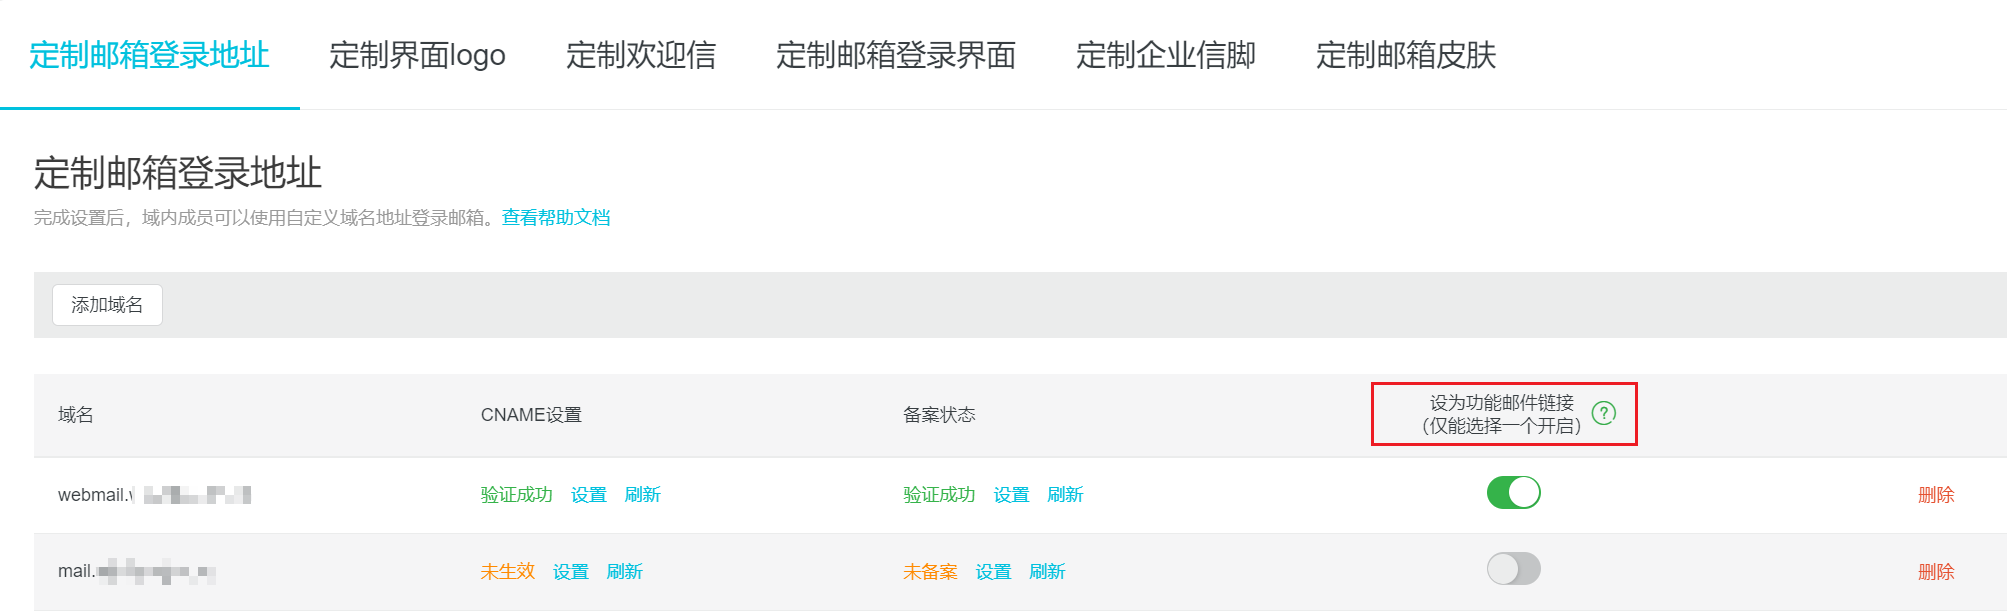The height and width of the screenshot is (612, 2007).
Task: Click 设置 in webmail CNAME column
Action: tap(588, 493)
